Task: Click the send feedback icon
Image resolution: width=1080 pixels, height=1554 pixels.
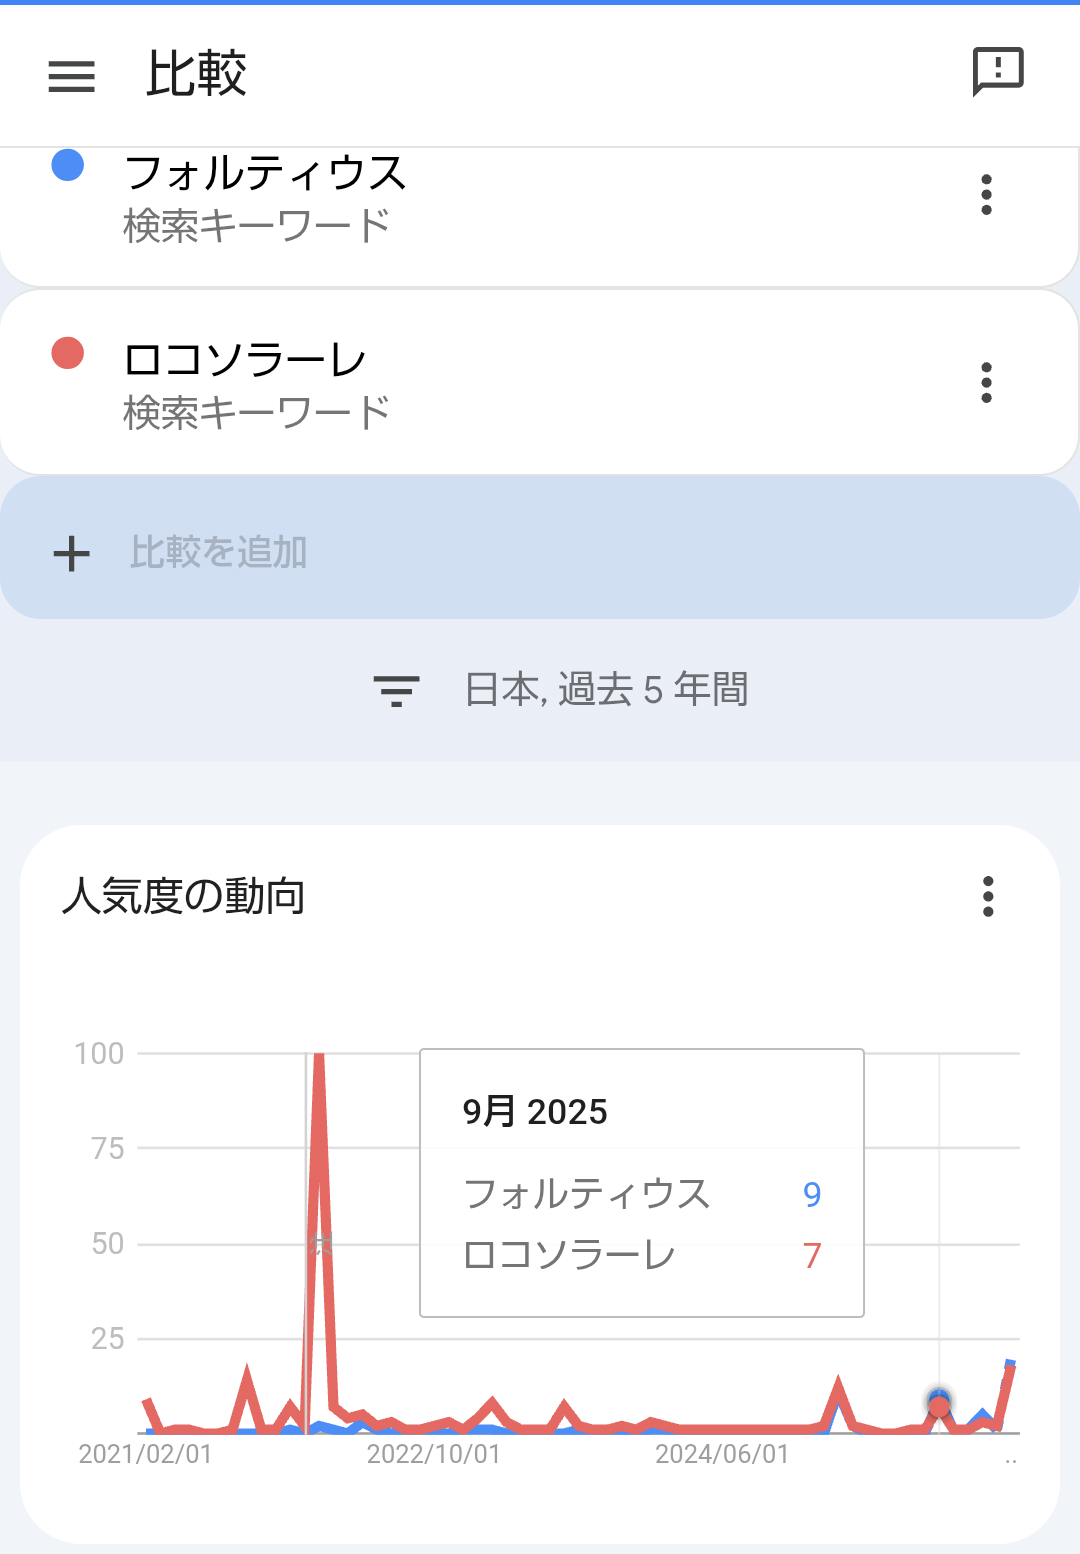Action: tap(998, 72)
